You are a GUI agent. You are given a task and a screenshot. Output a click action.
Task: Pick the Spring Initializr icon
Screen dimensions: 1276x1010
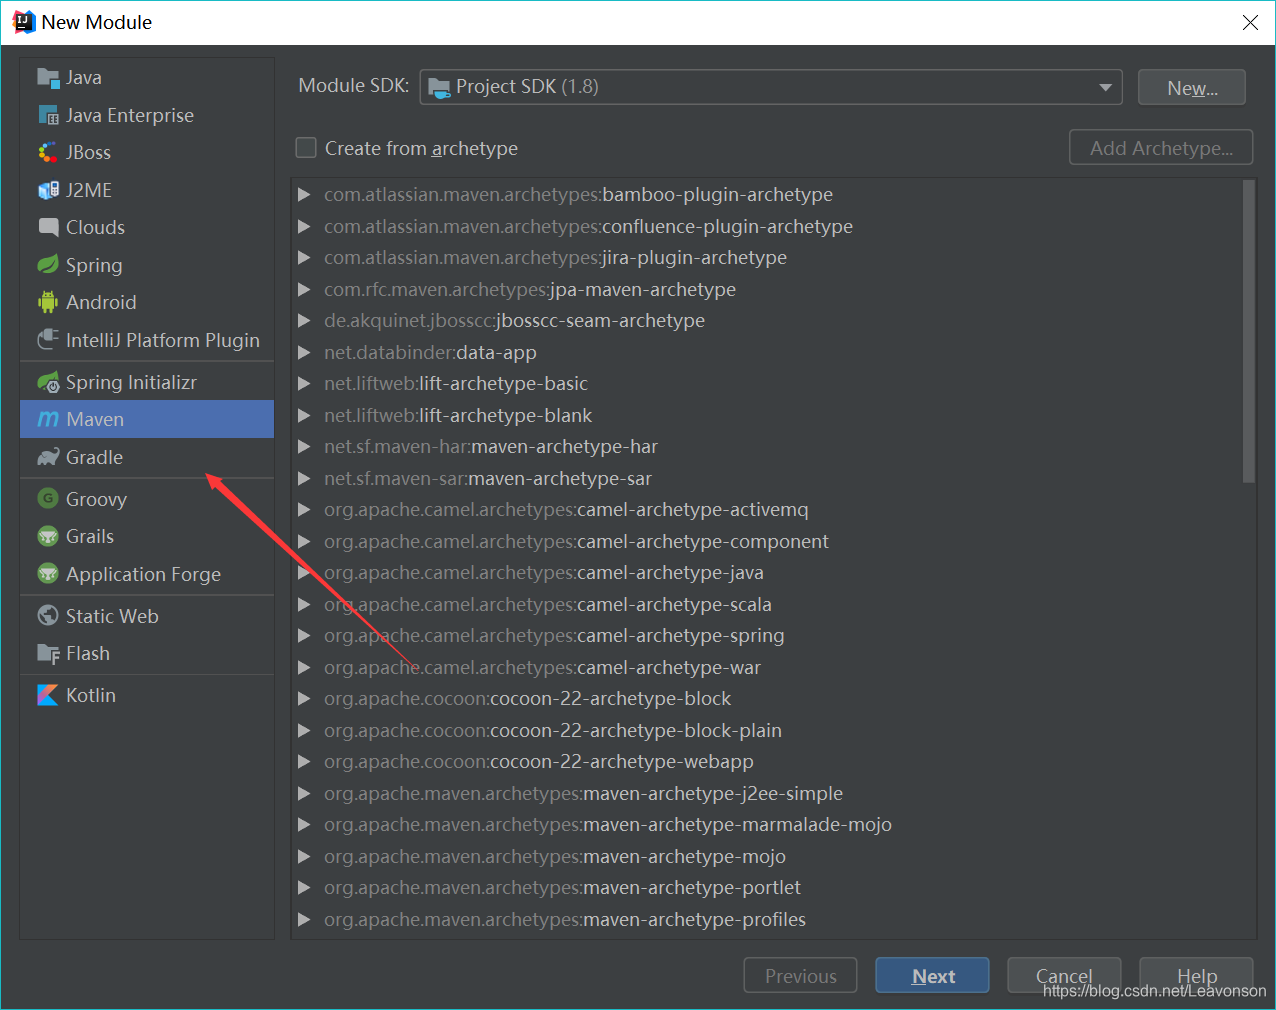[48, 382]
